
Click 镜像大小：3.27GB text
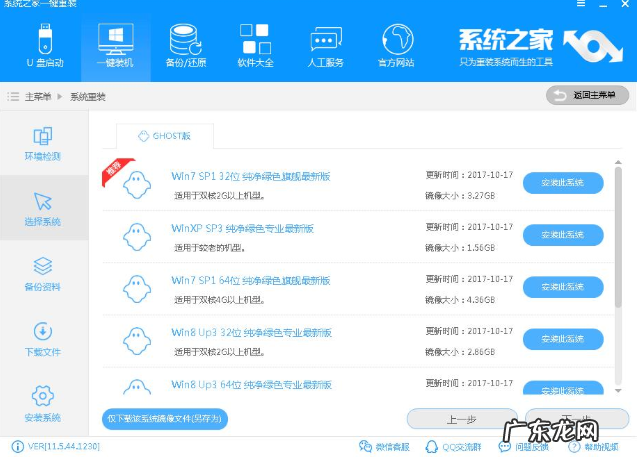pyautogui.click(x=460, y=196)
